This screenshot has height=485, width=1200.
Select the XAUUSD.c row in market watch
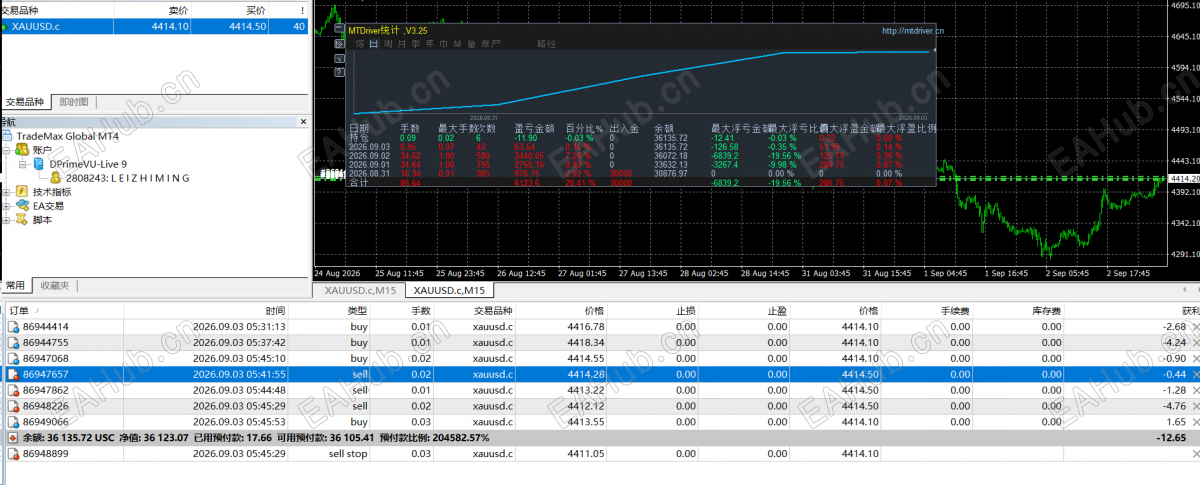(x=154, y=26)
